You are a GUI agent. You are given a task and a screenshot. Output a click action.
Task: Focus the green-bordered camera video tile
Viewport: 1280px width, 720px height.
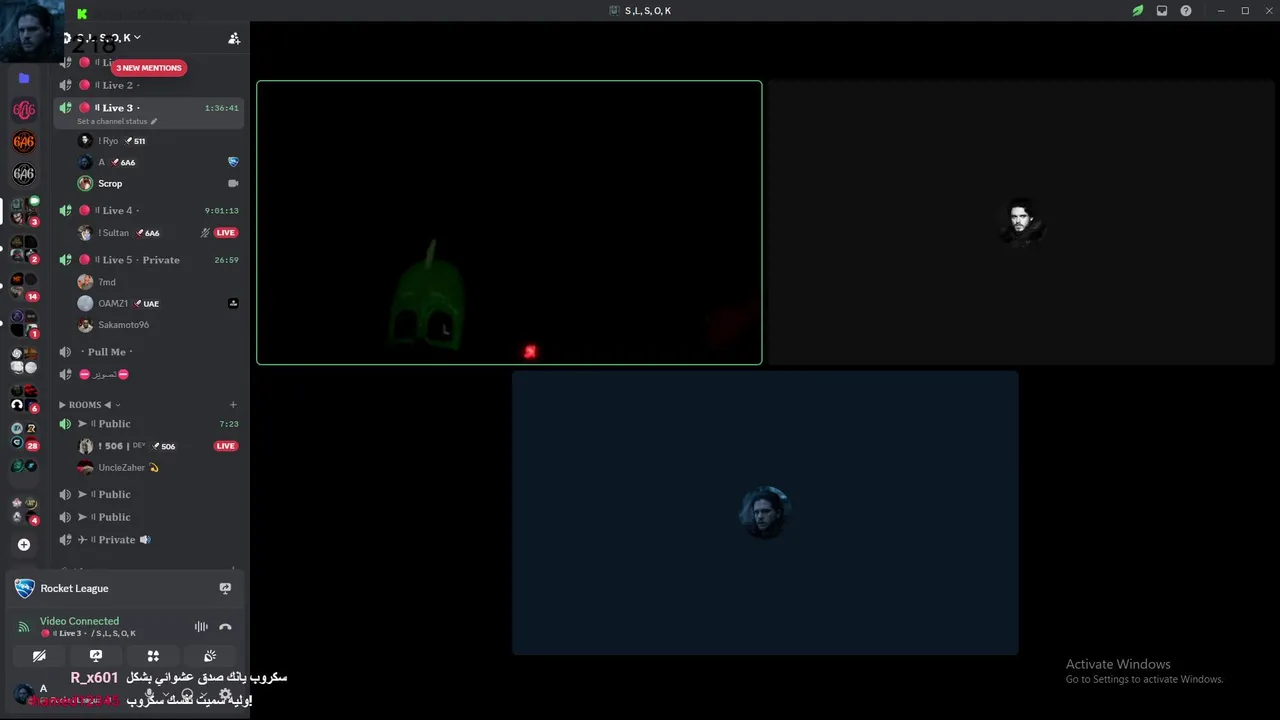tap(509, 223)
